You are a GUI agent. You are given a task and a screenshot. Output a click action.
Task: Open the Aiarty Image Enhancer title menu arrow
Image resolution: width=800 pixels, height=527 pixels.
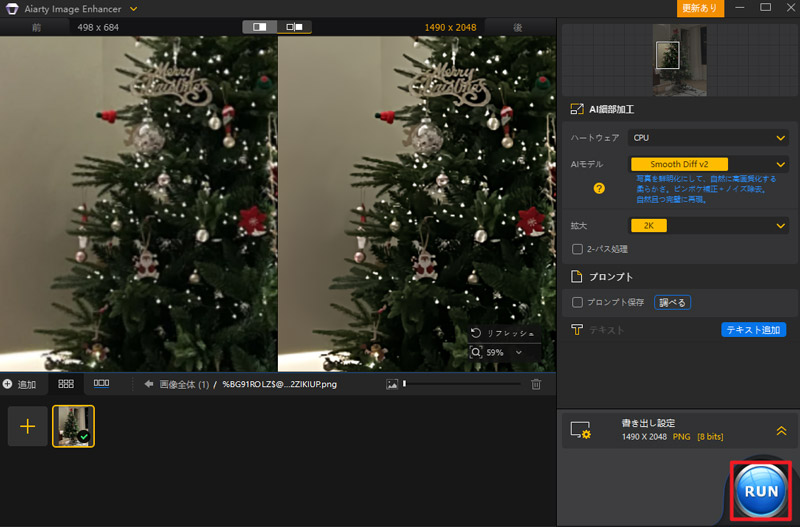[x=134, y=9]
